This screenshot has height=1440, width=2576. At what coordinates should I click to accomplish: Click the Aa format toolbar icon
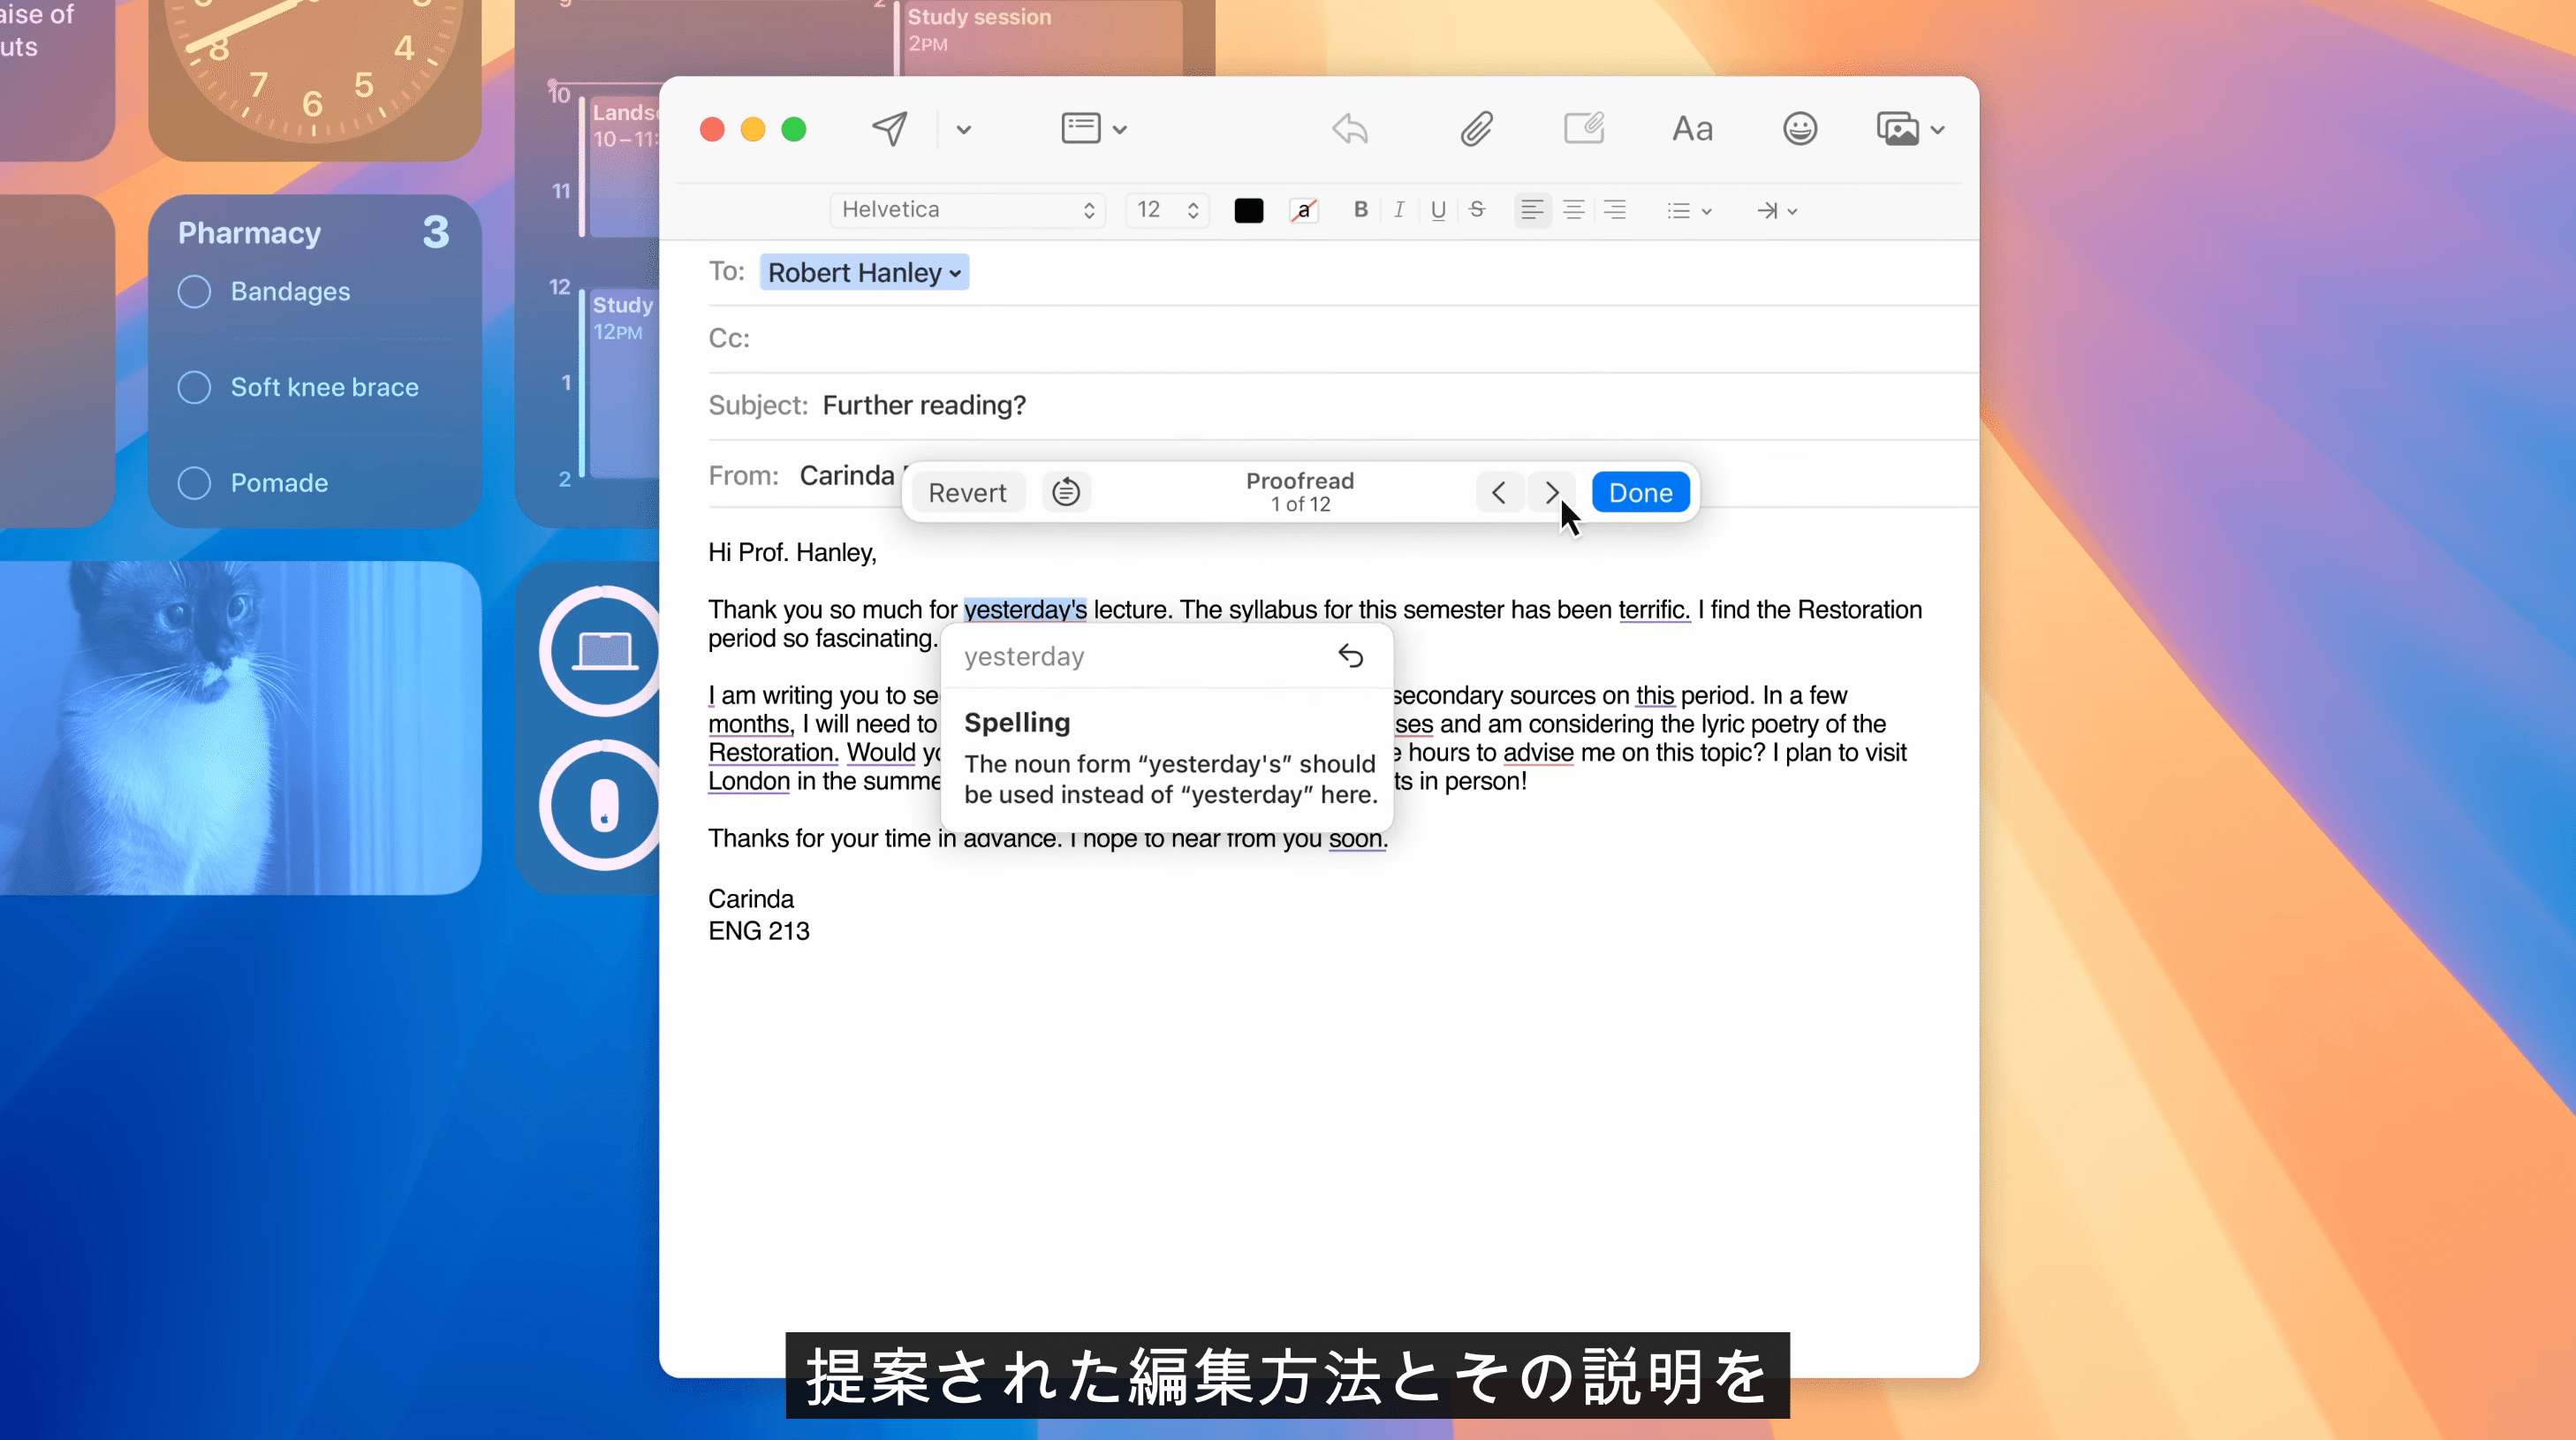pyautogui.click(x=1692, y=129)
